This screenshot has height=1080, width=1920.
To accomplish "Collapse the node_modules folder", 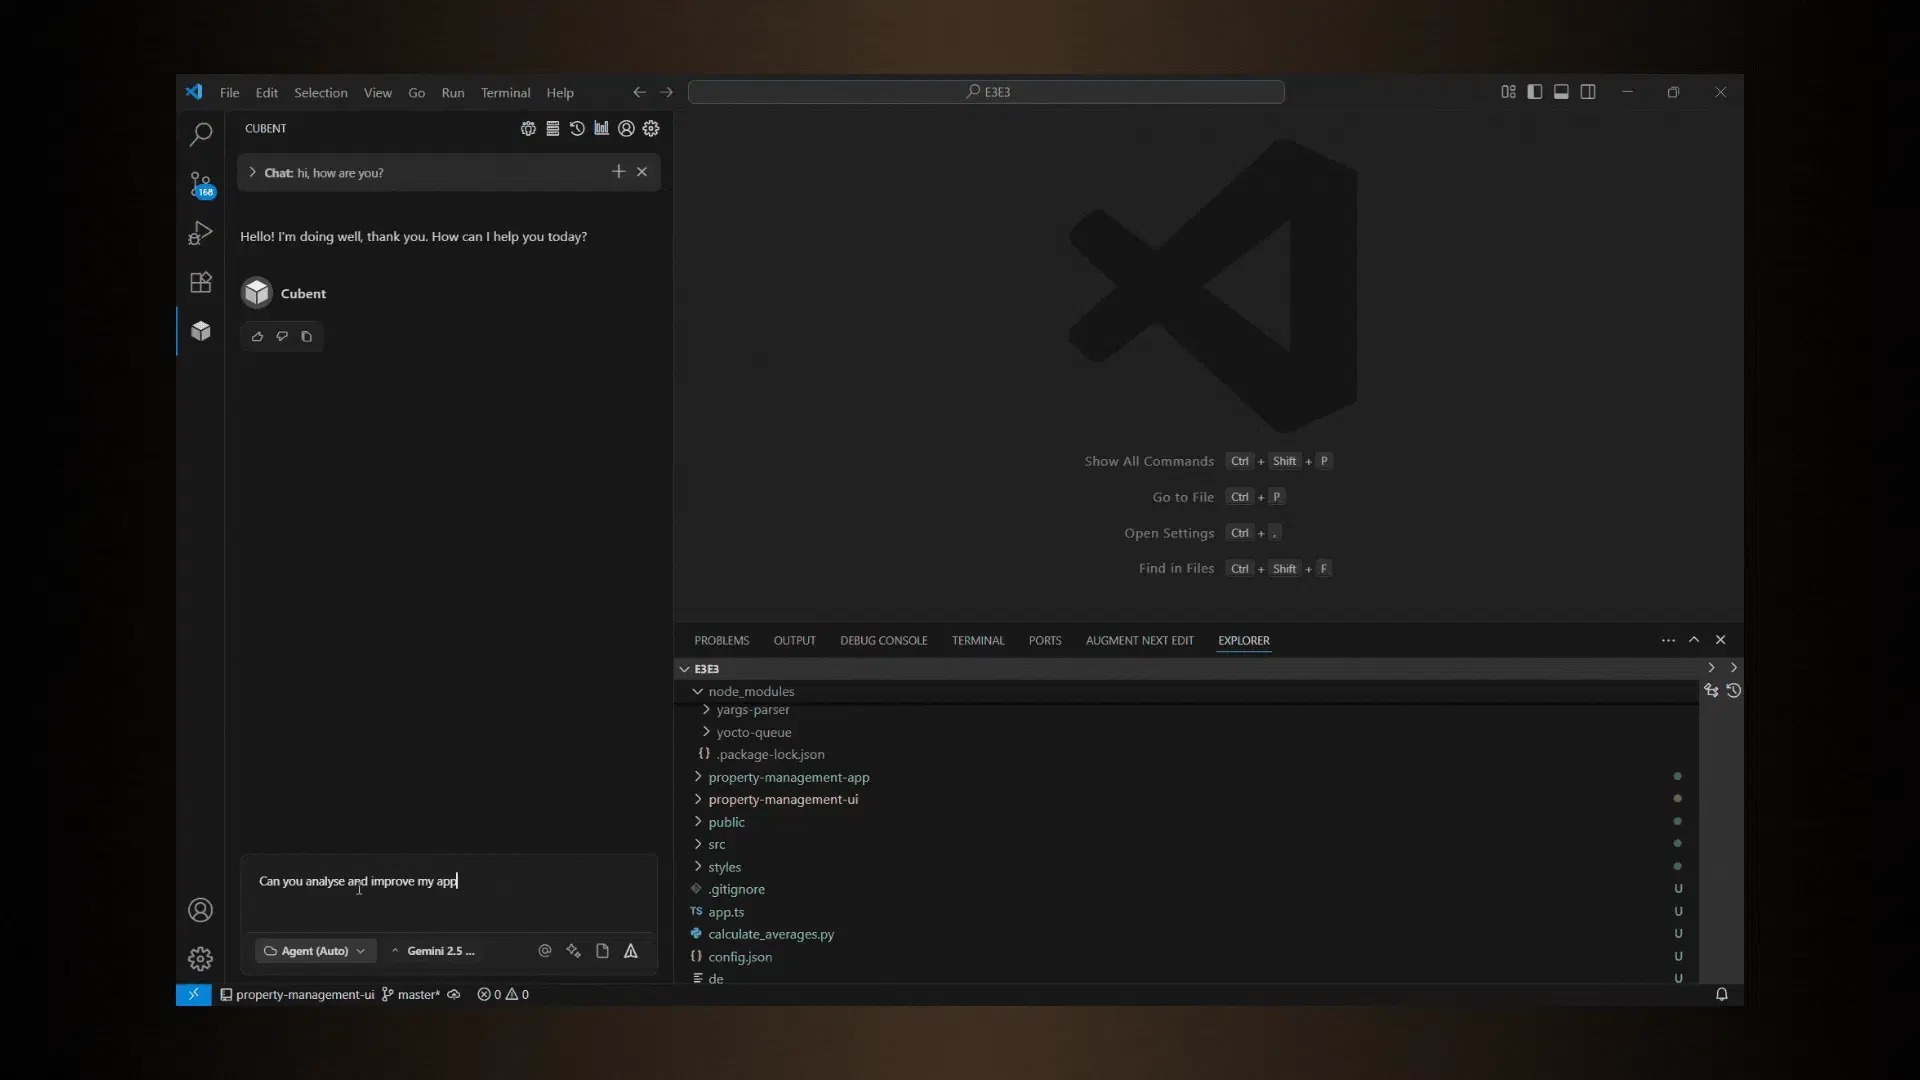I will (697, 691).
